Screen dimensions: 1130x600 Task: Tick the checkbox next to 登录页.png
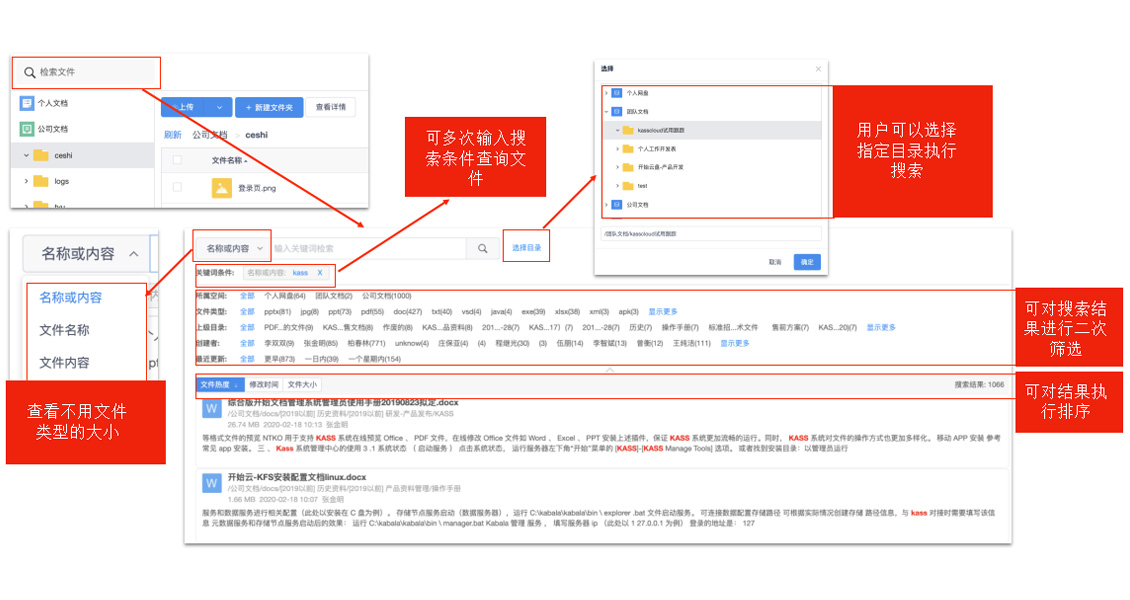[178, 187]
